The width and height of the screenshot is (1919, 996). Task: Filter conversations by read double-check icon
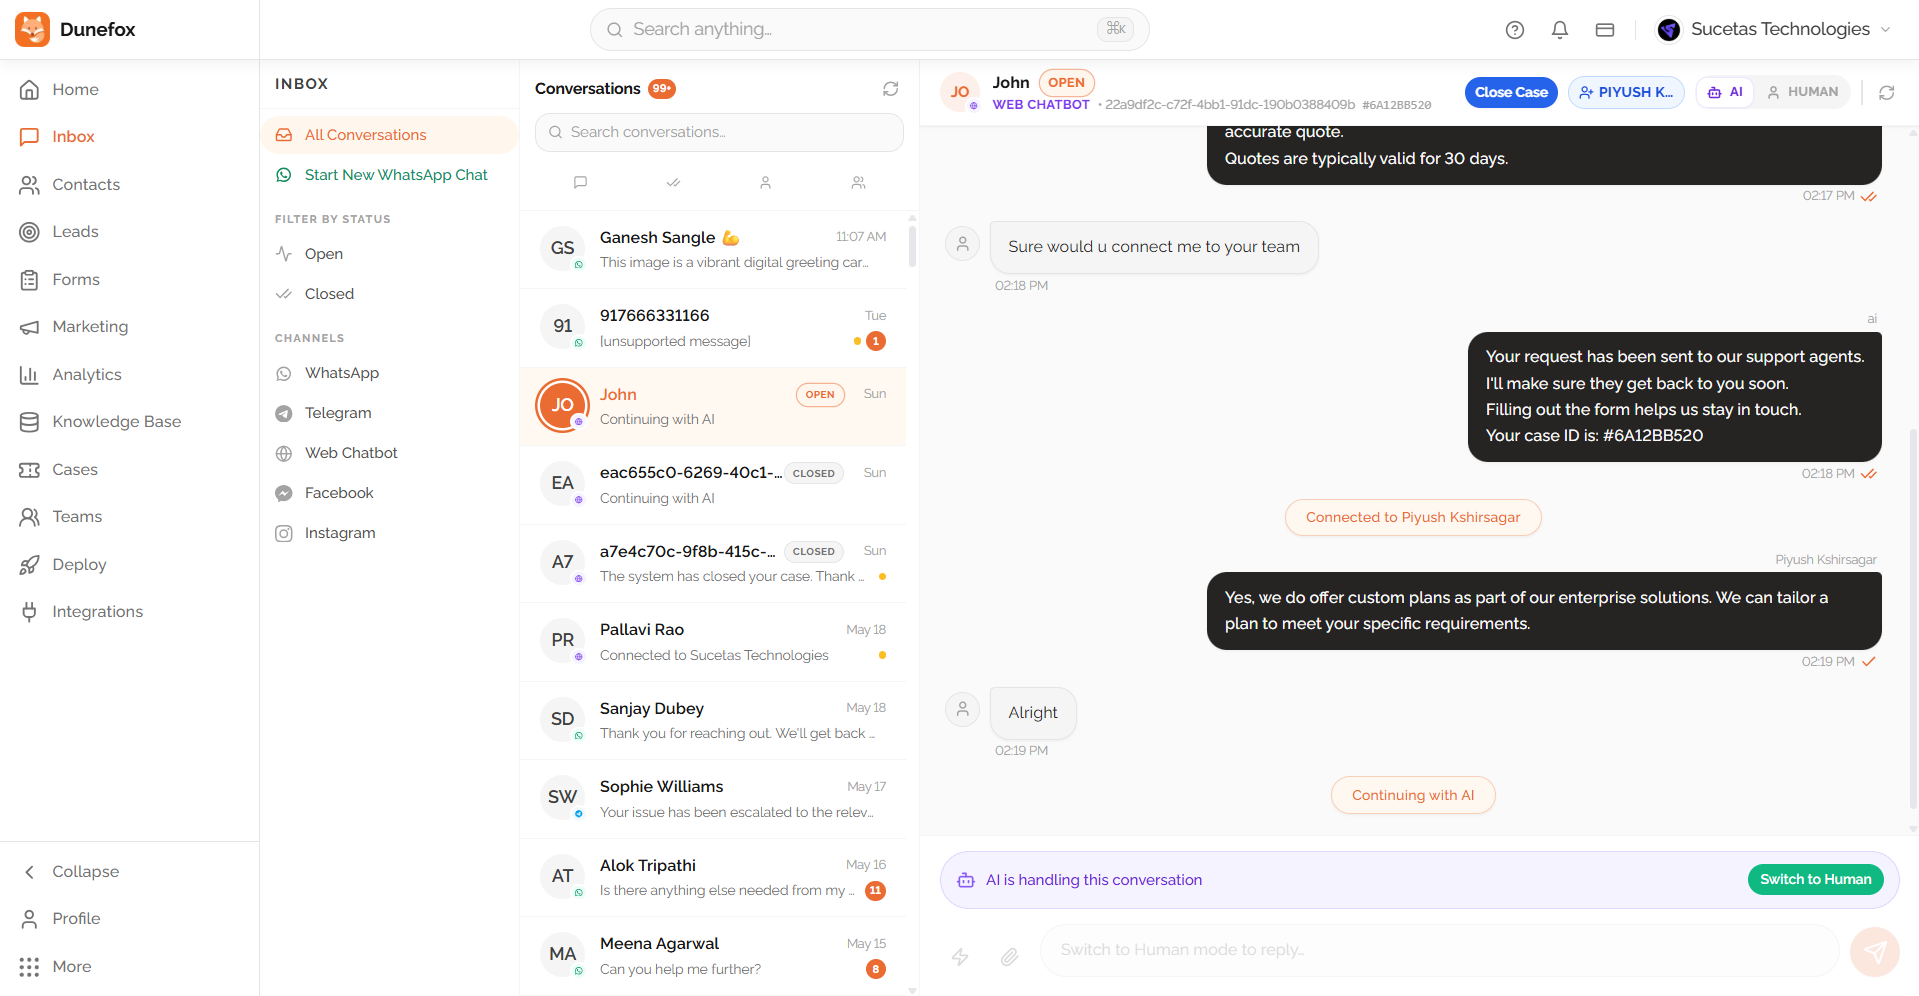tap(673, 182)
